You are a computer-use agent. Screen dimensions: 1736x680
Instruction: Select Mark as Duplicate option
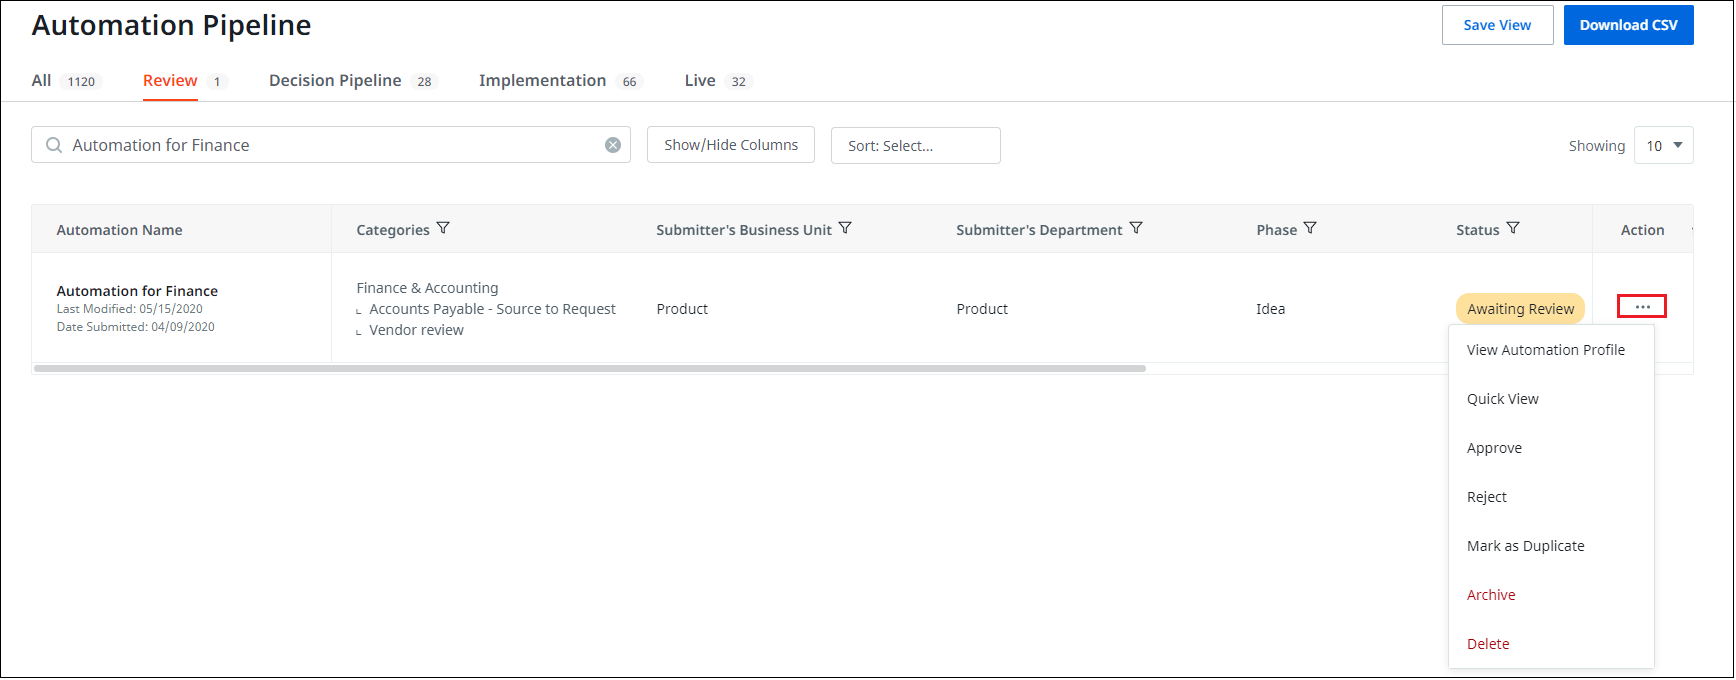(x=1525, y=546)
